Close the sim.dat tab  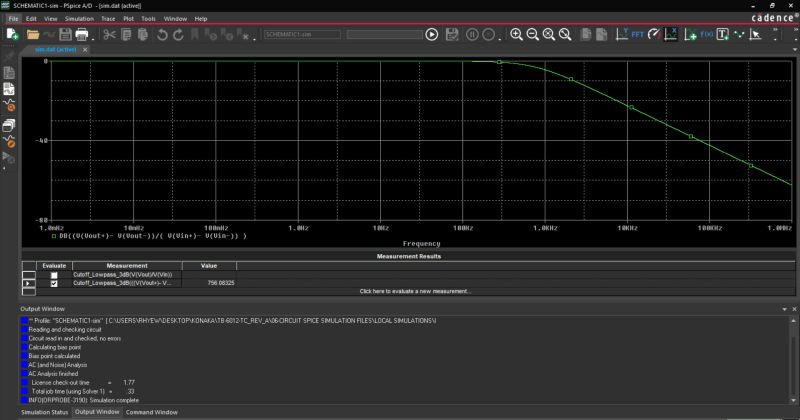click(85, 50)
